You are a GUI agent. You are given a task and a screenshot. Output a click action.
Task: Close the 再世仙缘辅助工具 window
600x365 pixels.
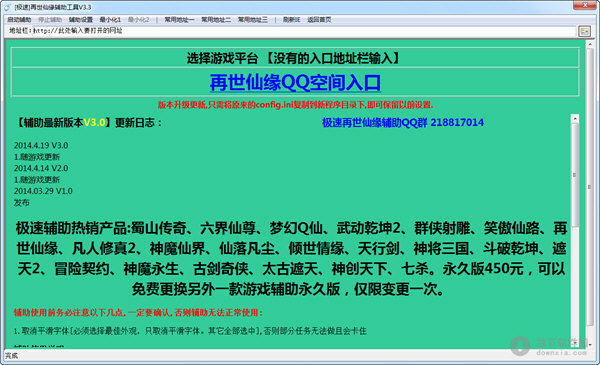coord(585,5)
